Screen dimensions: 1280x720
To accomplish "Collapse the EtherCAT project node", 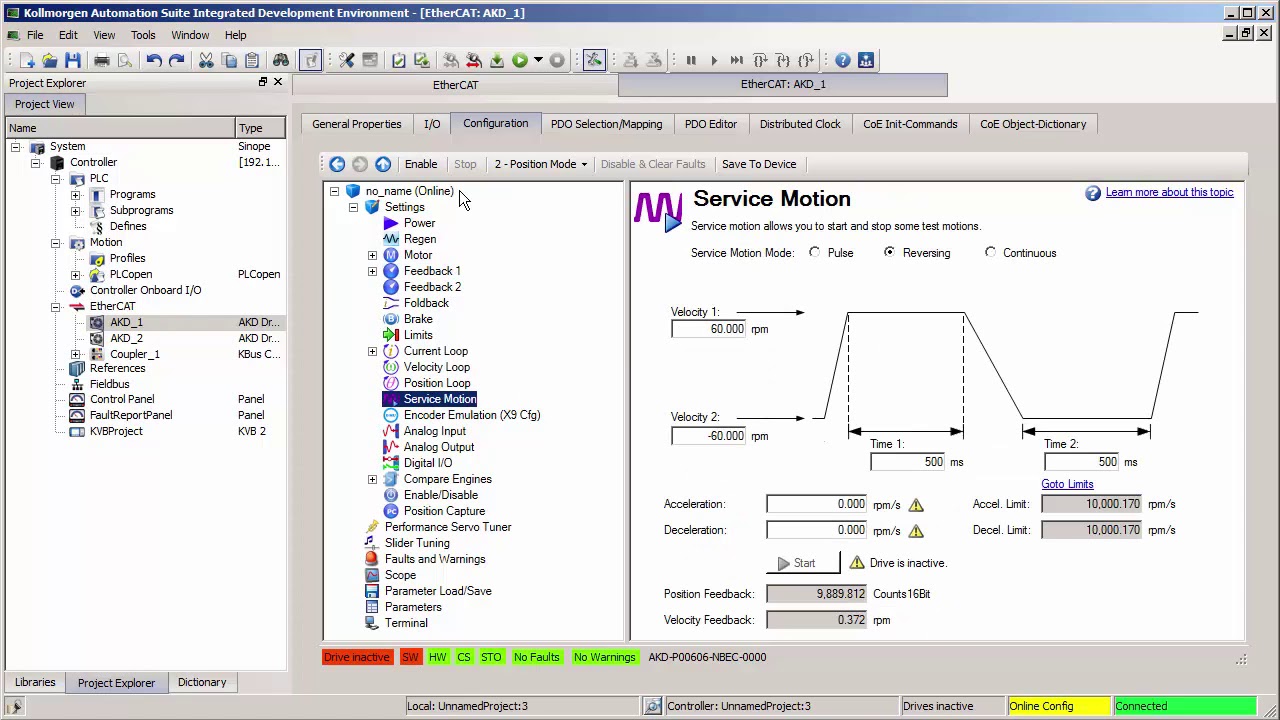I will 55,306.
